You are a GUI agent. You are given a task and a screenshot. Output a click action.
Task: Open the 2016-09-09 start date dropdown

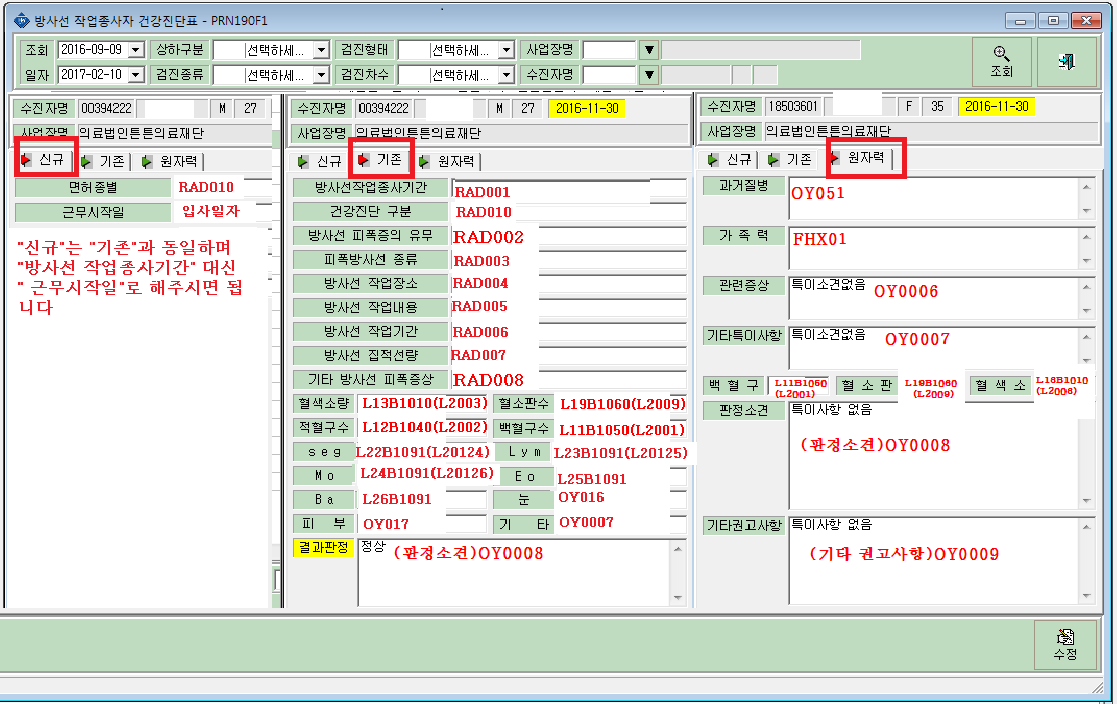pos(136,50)
